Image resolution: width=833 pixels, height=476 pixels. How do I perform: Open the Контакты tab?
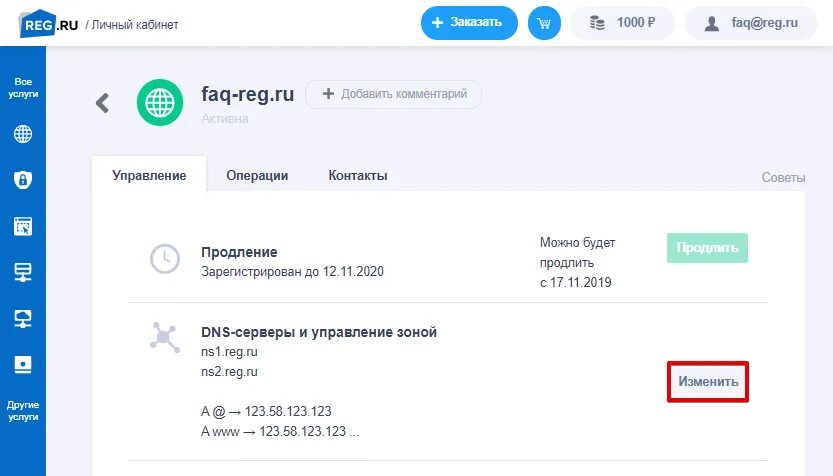358,175
